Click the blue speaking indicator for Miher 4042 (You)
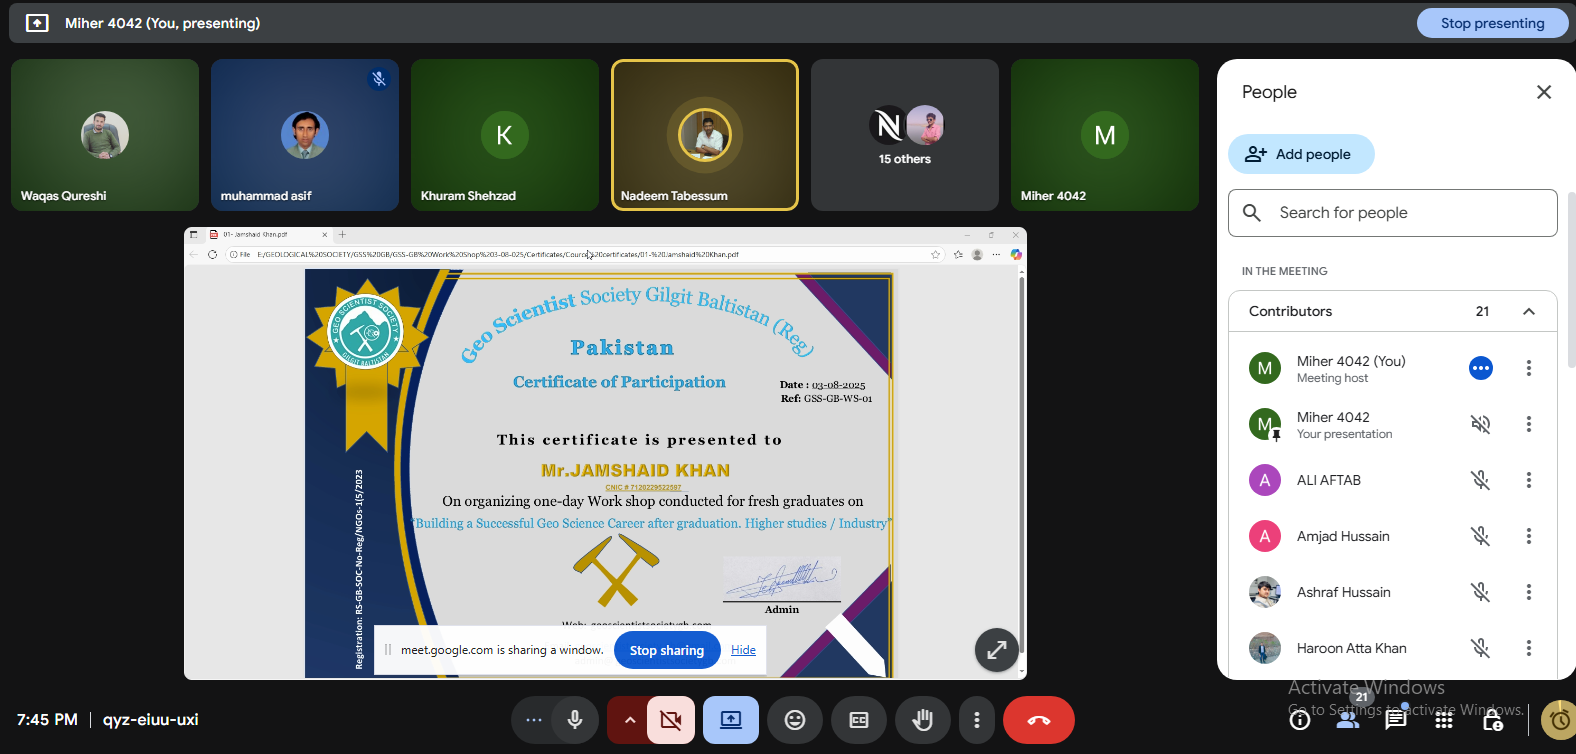This screenshot has width=1576, height=754. [x=1481, y=368]
